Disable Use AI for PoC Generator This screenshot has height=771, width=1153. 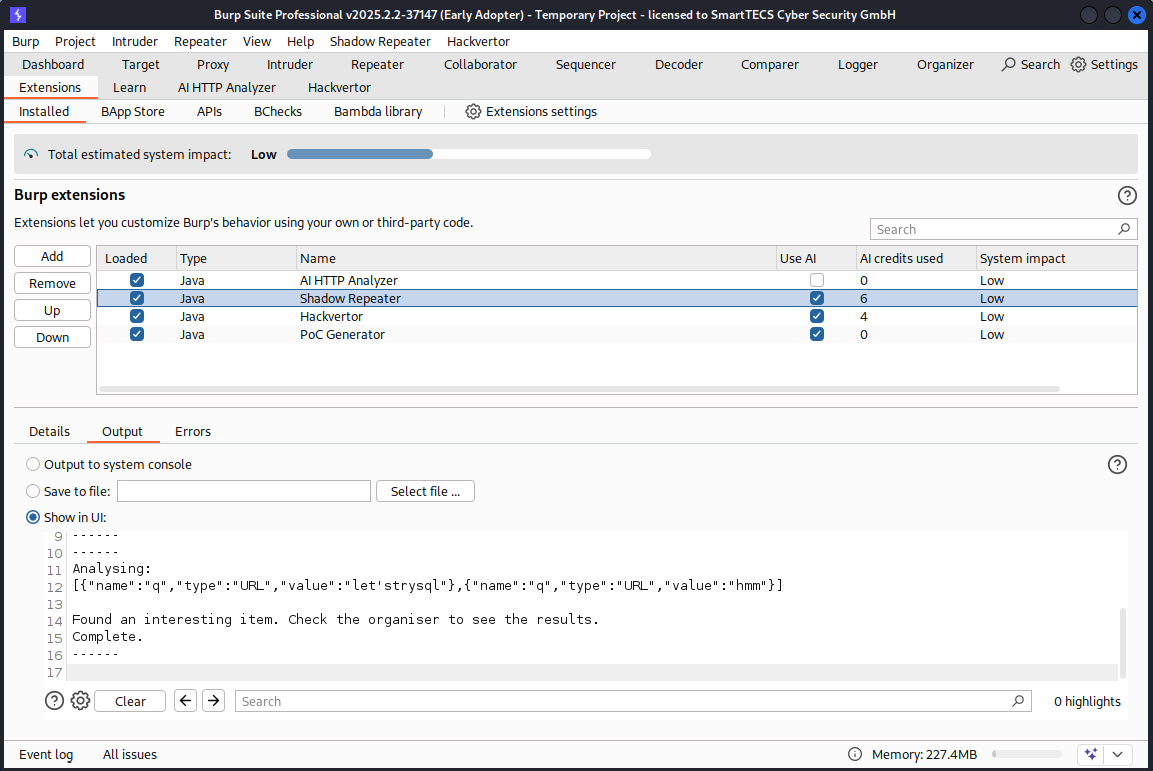(817, 334)
